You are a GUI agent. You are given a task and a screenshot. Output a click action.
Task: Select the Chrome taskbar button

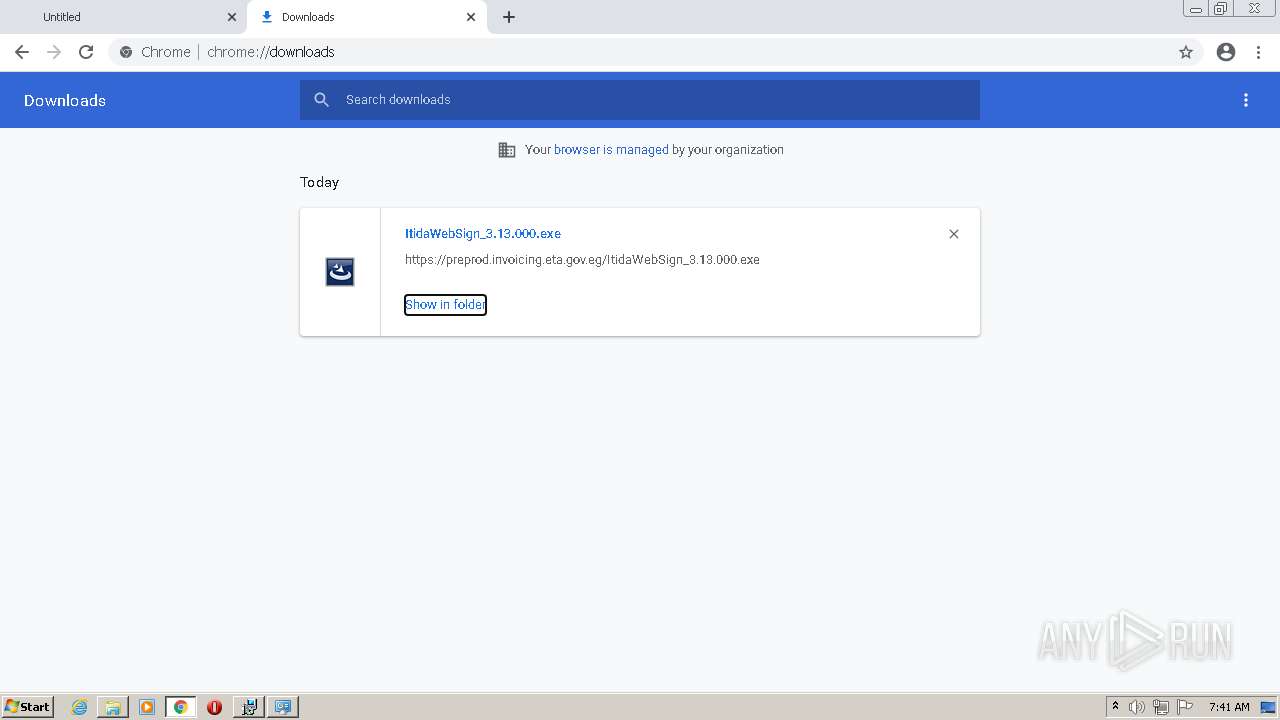pos(181,707)
